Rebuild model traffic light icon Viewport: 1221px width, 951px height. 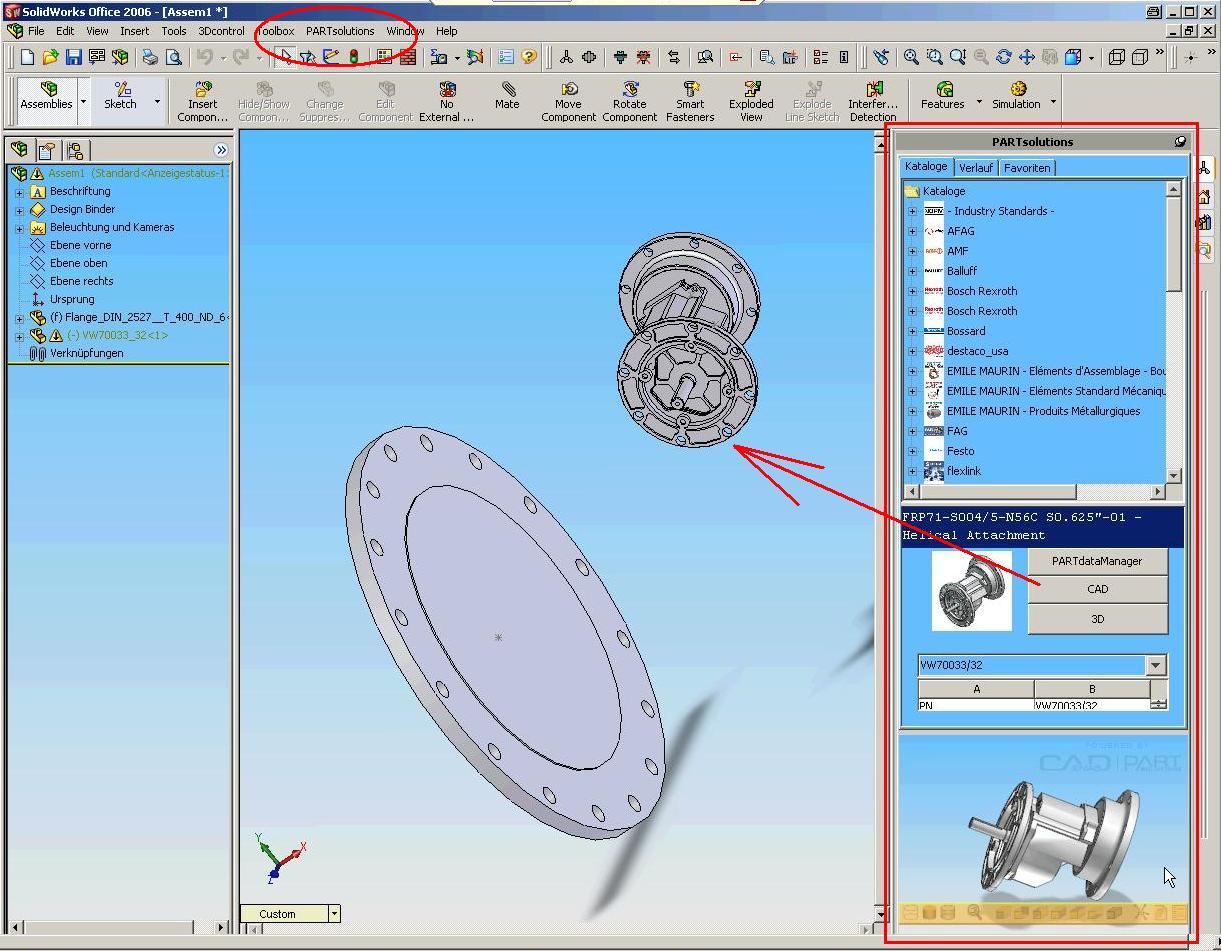[x=354, y=58]
